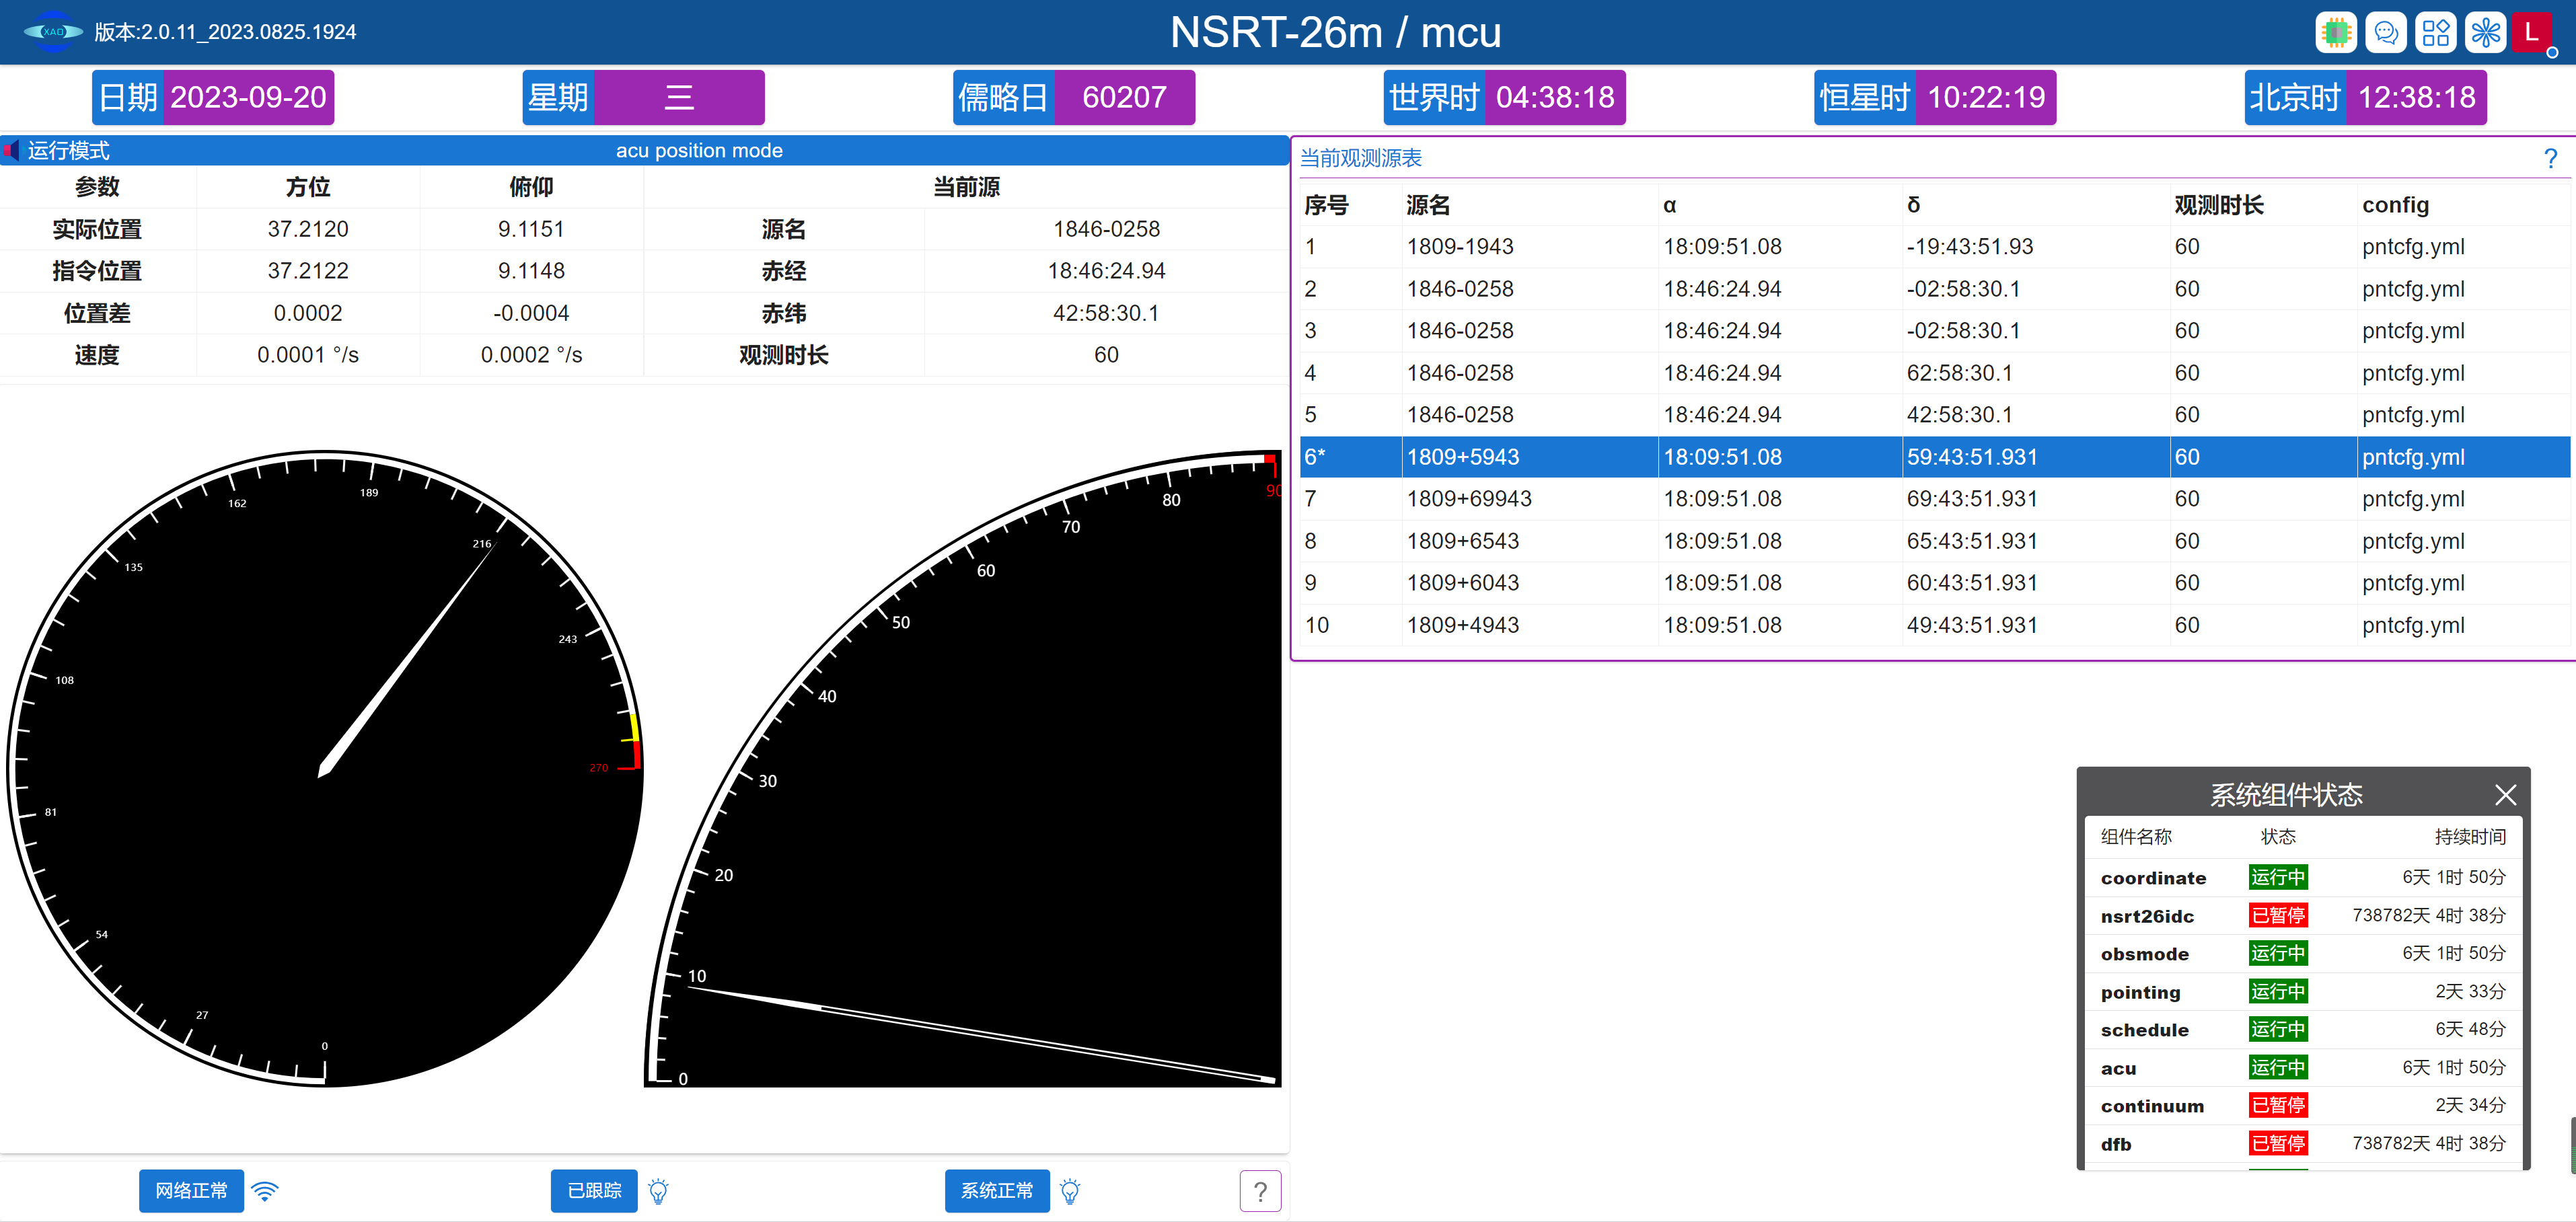Click the lightbulb icon next to 已跟踪
Image resolution: width=2576 pixels, height=1222 pixels.
(658, 1190)
